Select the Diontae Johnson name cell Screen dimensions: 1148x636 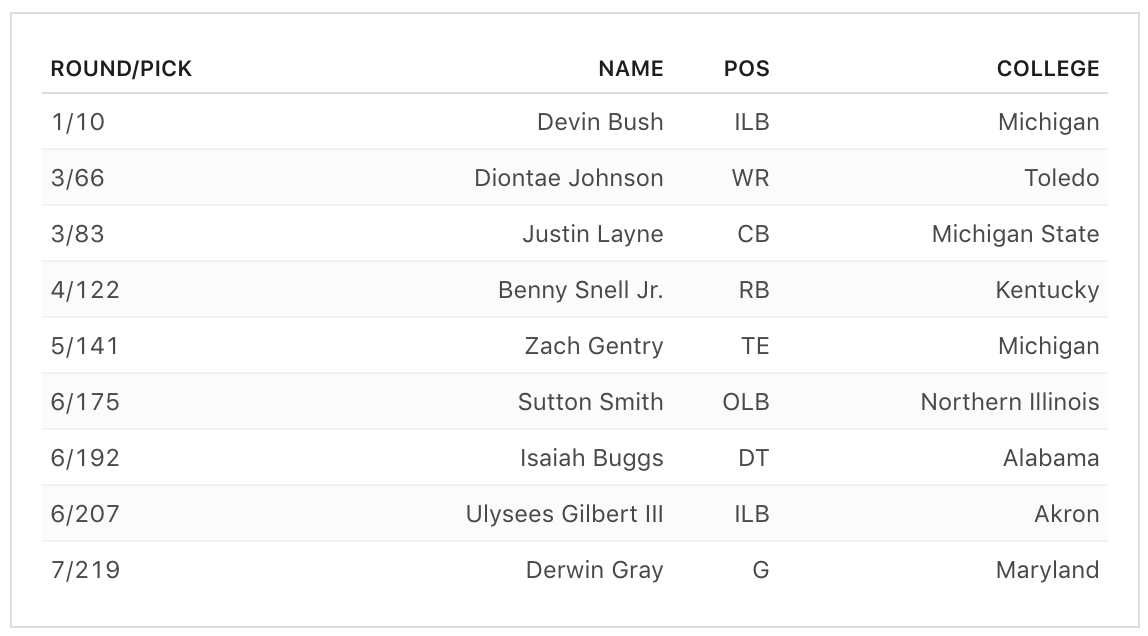tap(568, 178)
